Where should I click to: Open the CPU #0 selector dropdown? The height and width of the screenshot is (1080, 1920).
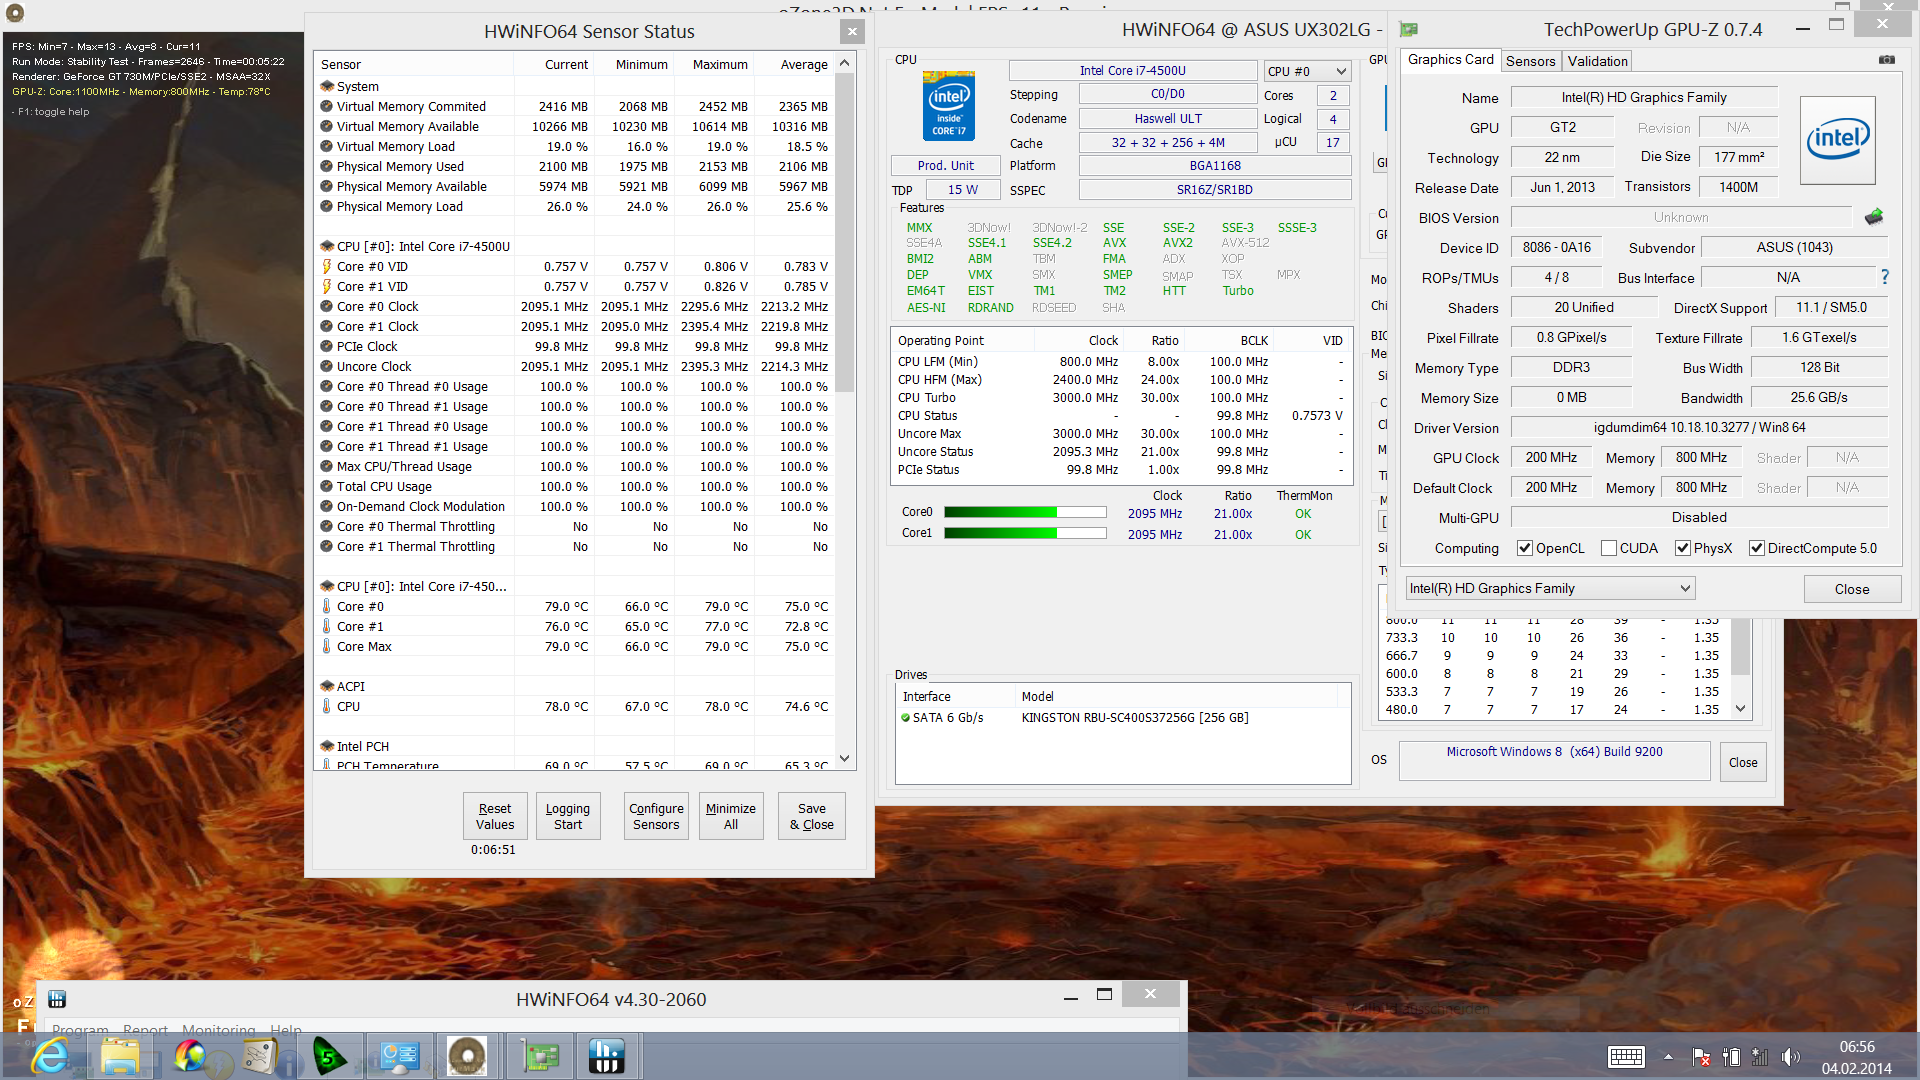(x=1307, y=71)
